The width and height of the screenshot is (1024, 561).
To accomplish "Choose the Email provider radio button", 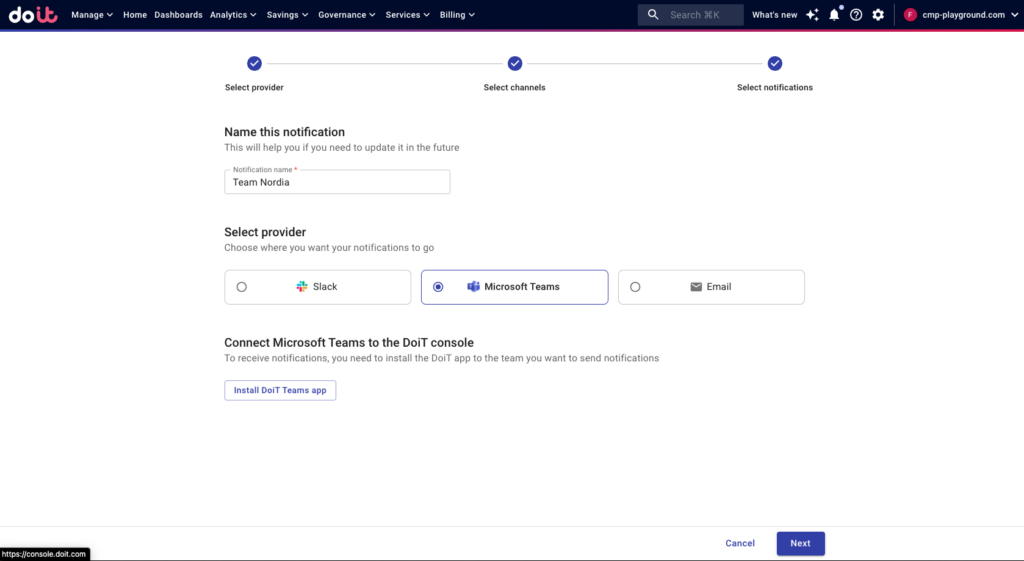I will tap(635, 287).
